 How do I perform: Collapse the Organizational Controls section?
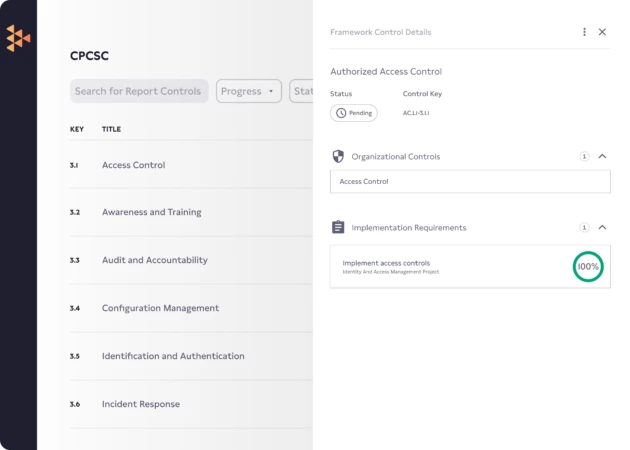click(602, 156)
